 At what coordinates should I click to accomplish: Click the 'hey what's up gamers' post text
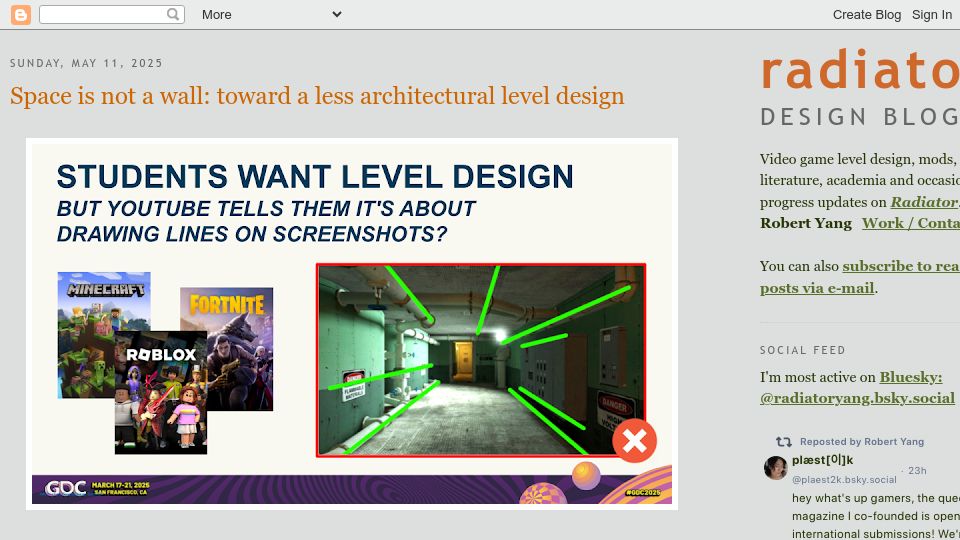(876, 516)
